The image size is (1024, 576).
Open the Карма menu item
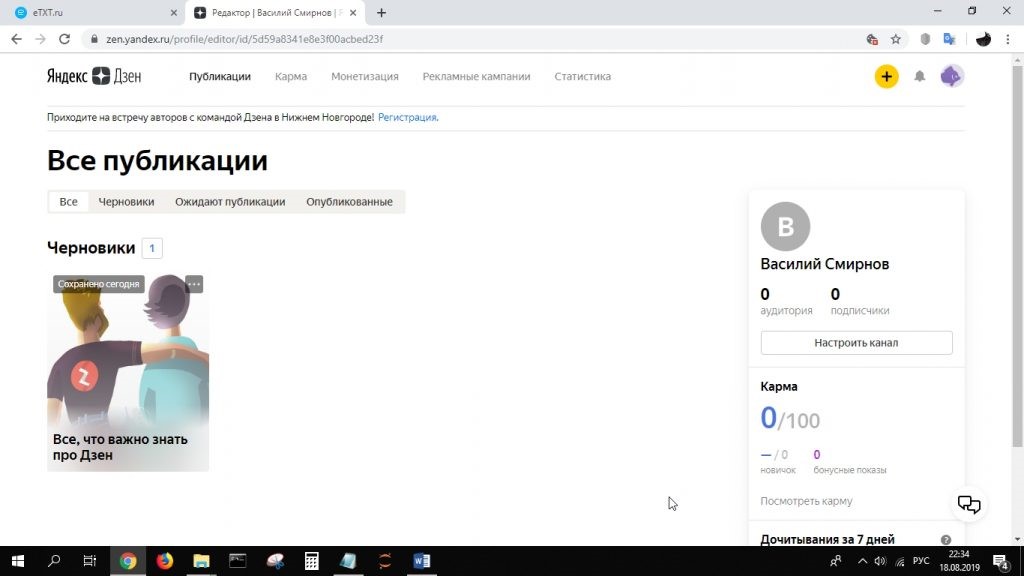(x=291, y=76)
